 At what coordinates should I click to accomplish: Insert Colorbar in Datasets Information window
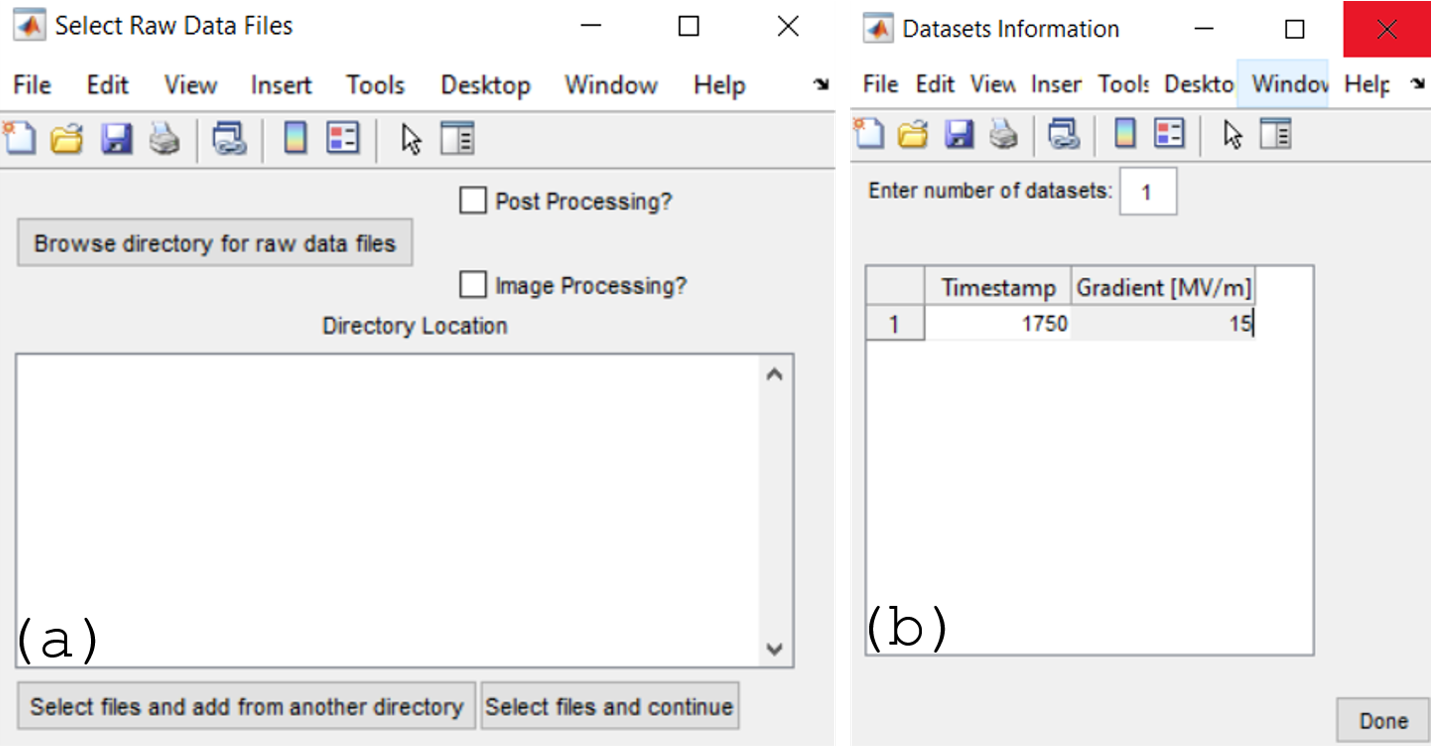(x=1125, y=133)
